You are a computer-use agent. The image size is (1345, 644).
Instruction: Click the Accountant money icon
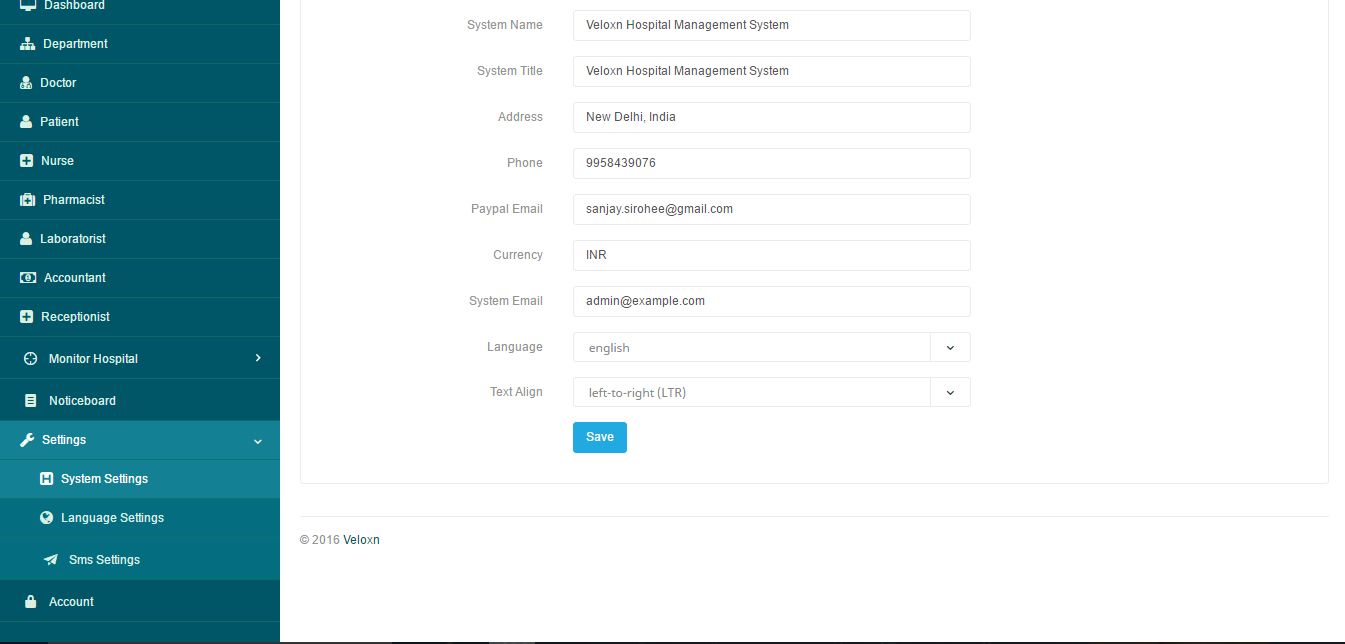click(x=28, y=278)
